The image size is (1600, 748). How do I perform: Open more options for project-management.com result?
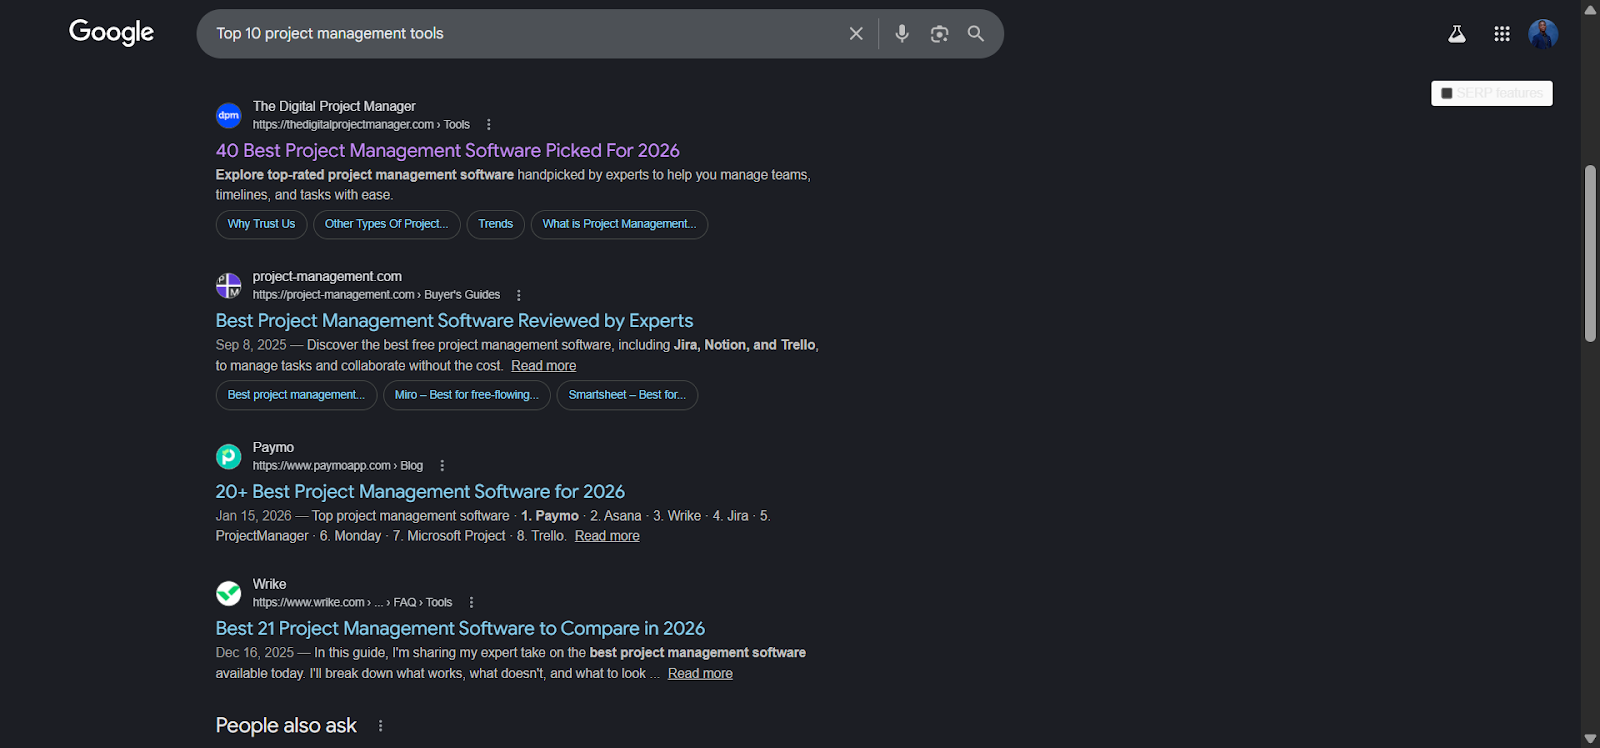click(x=519, y=295)
